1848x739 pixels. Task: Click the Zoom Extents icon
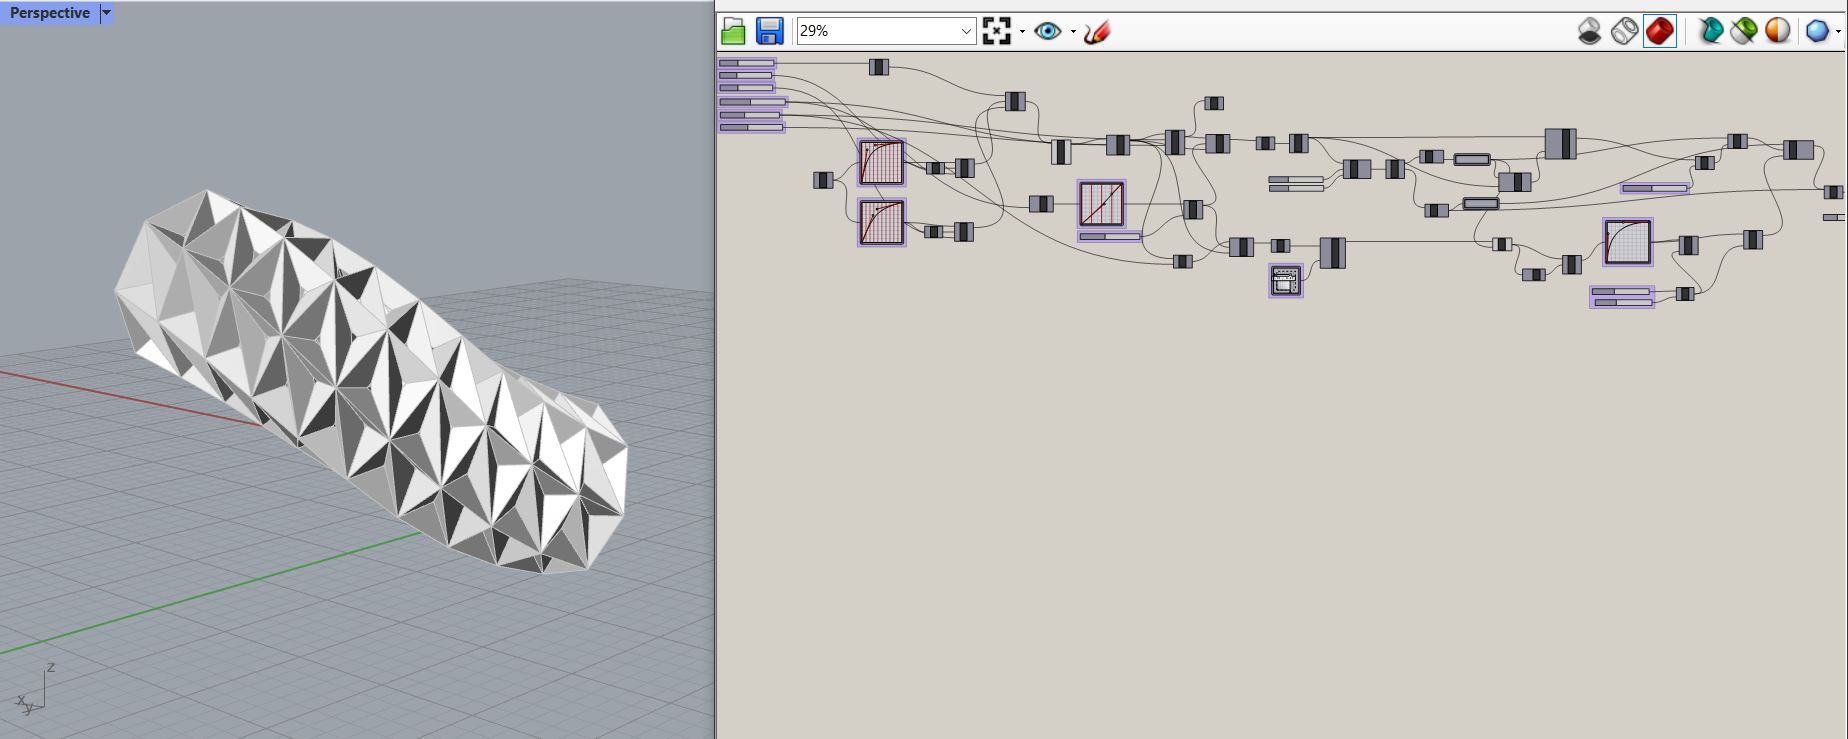pos(997,31)
